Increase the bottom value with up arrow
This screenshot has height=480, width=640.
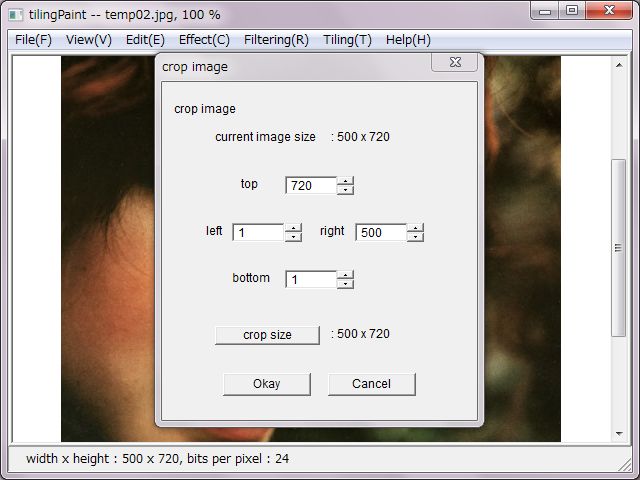tap(345, 275)
